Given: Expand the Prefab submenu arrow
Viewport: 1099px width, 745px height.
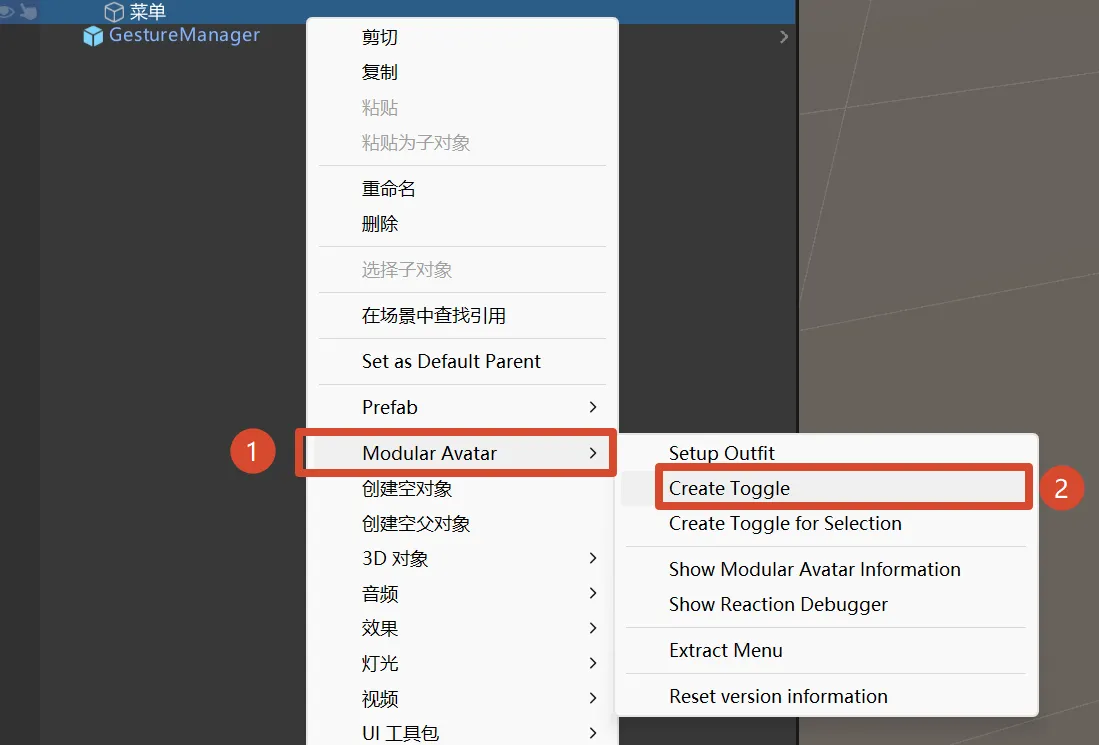Looking at the screenshot, I should 593,407.
